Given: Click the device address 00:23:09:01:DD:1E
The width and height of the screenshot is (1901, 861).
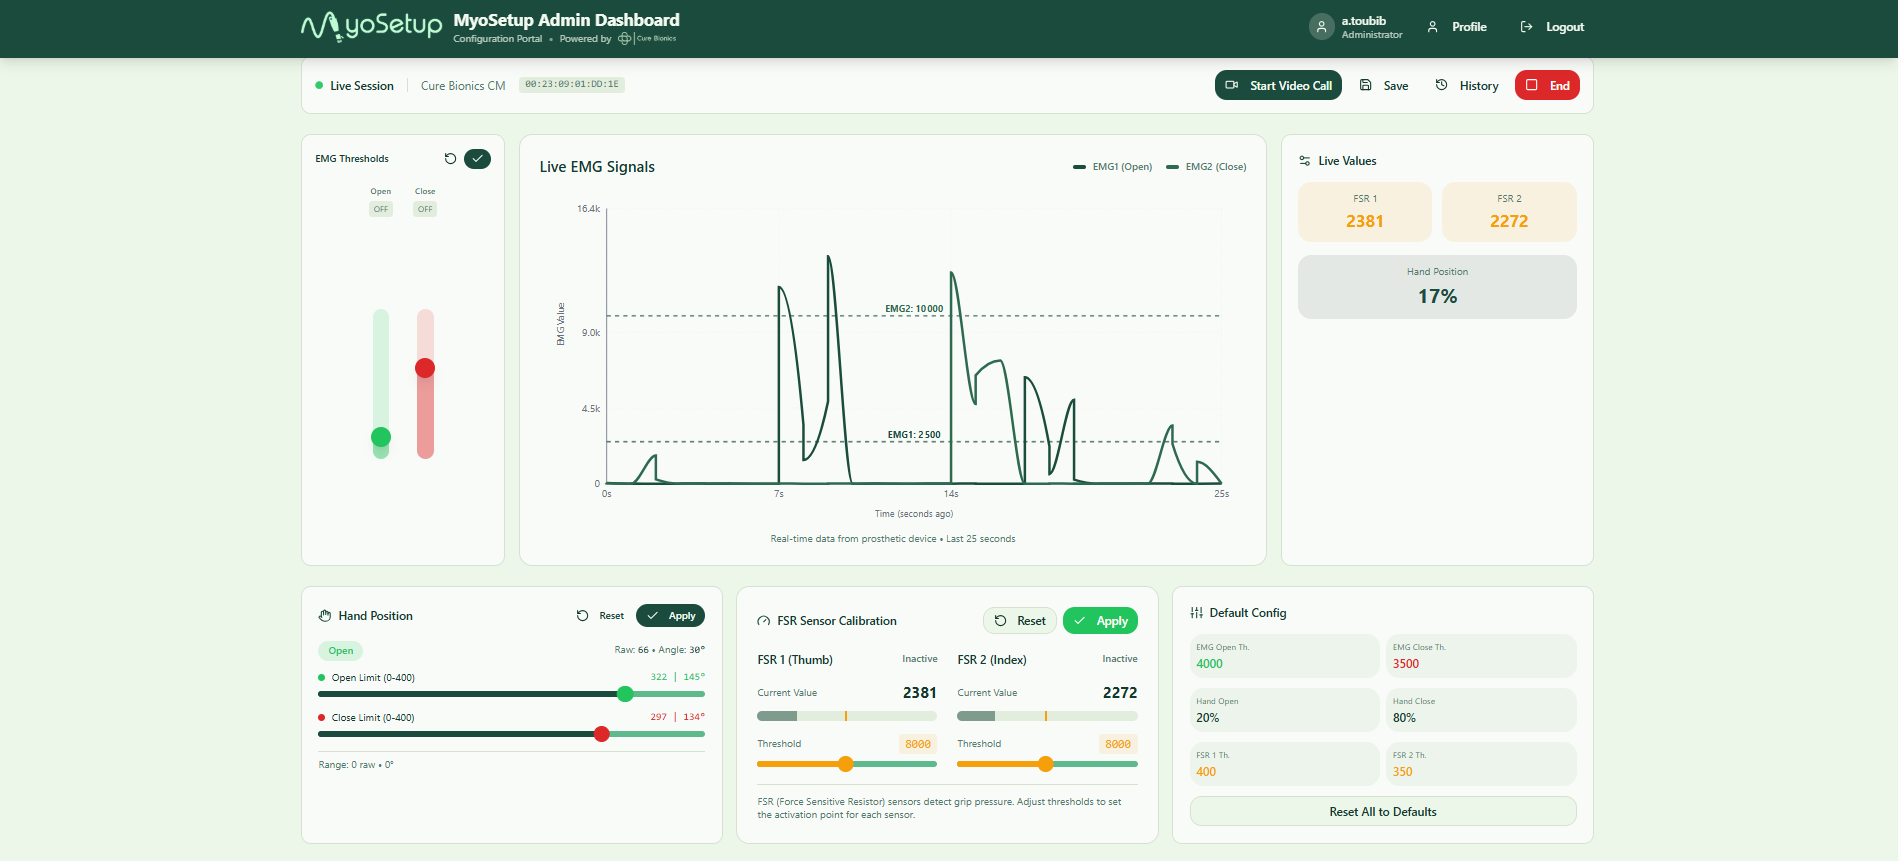Looking at the screenshot, I should coord(572,85).
